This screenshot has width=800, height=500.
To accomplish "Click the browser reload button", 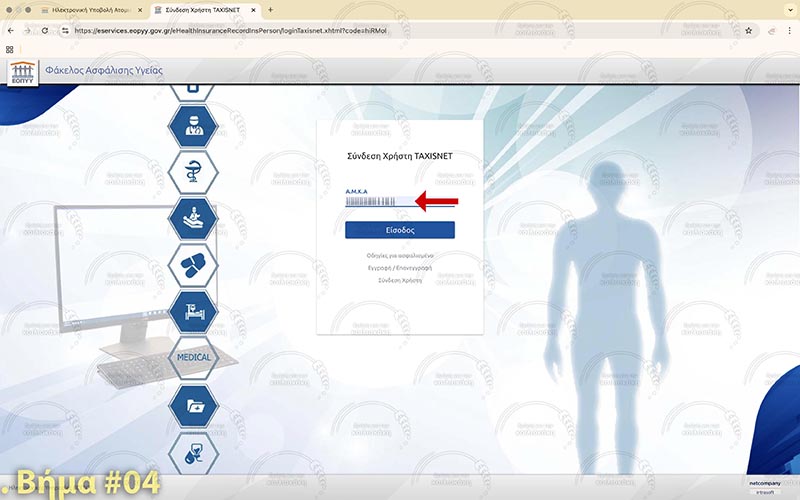I will pyautogui.click(x=45, y=31).
